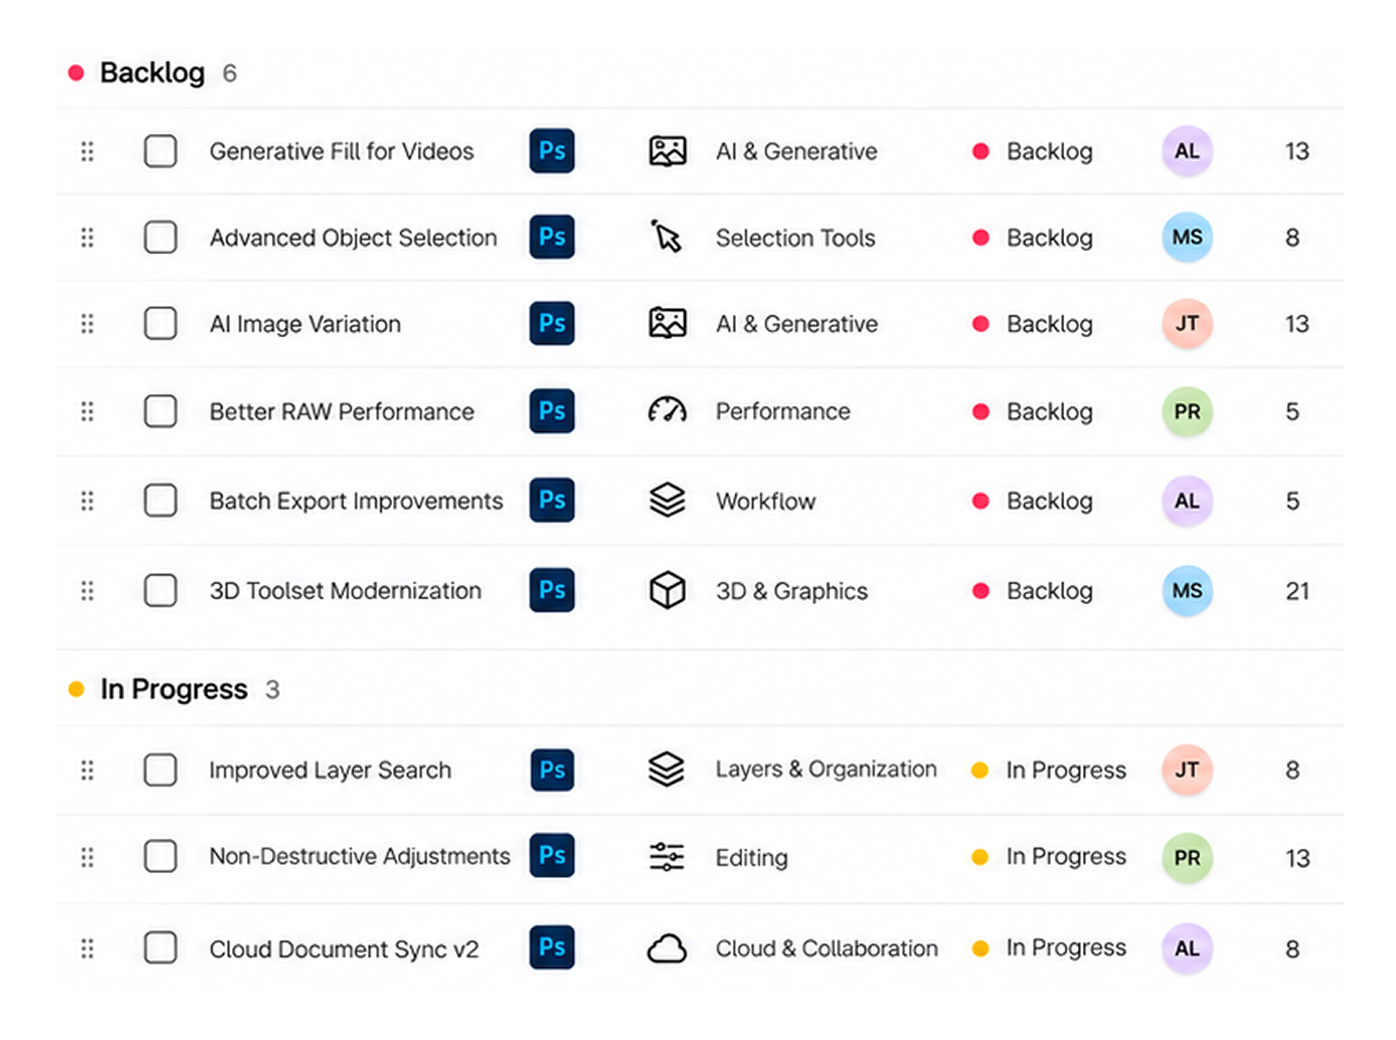
Task: Click the speedometer icon next to Performance
Action: 667,411
